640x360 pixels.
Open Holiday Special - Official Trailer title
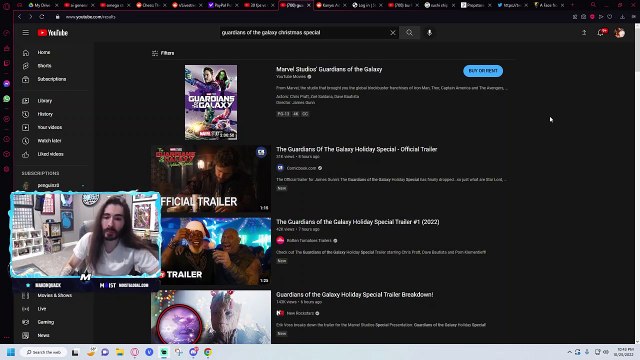click(x=356, y=149)
